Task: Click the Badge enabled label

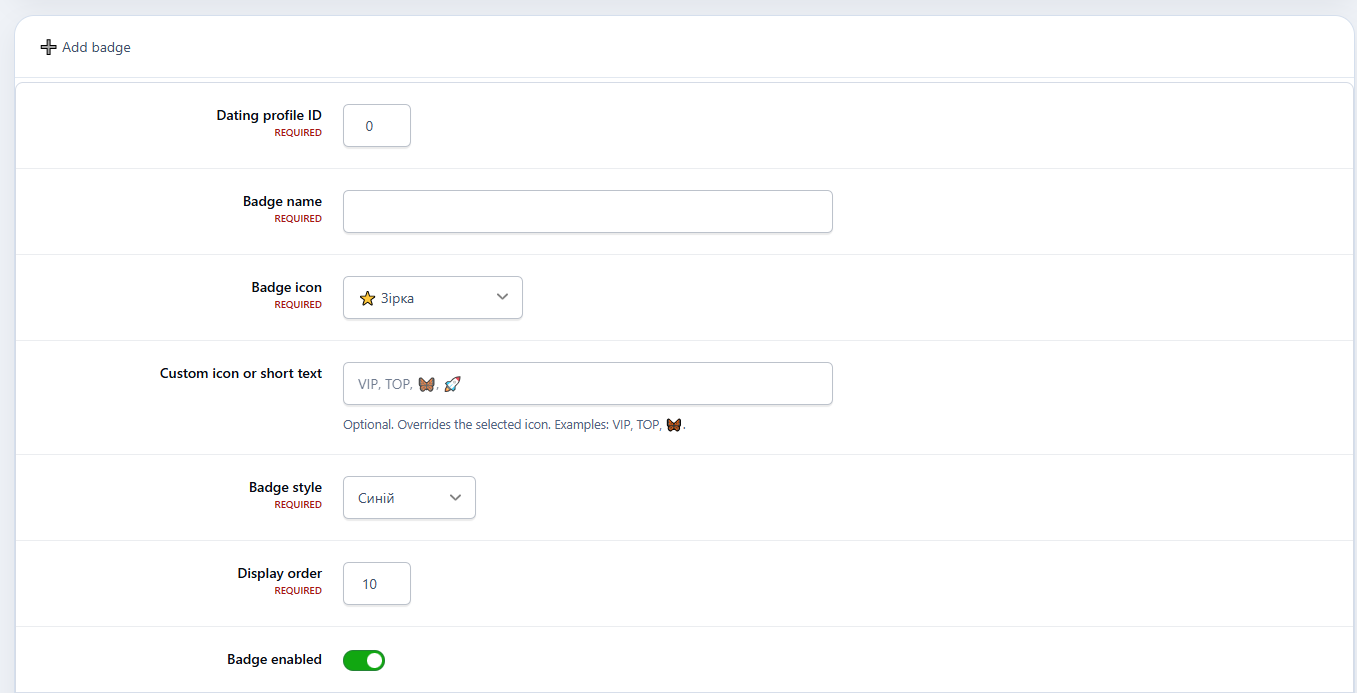Action: coord(275,659)
